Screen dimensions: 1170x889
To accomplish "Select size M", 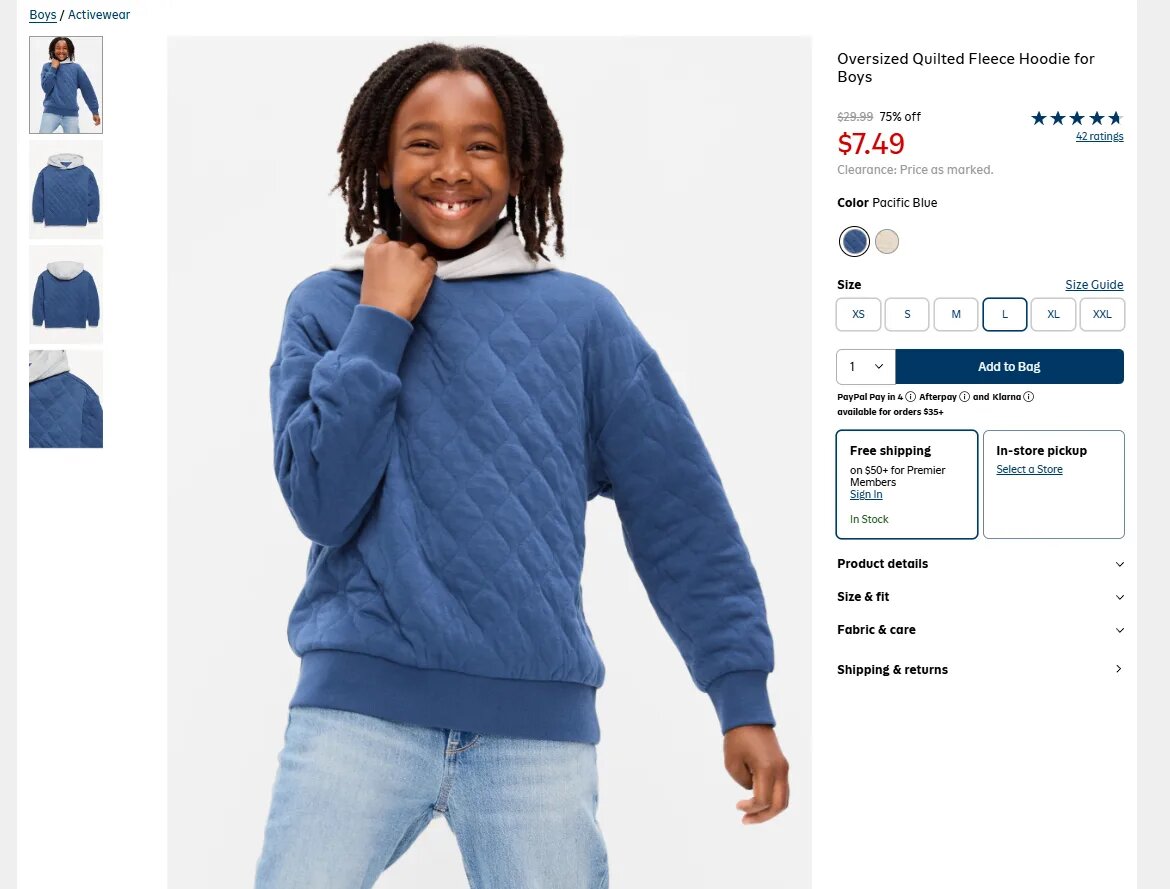I will (x=956, y=314).
